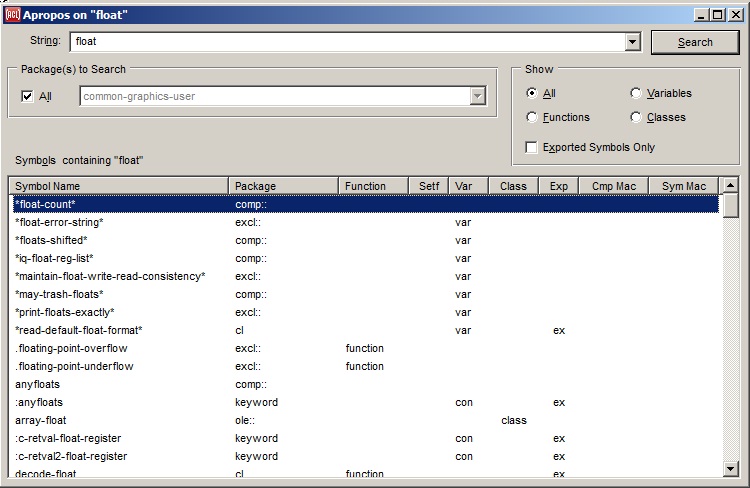This screenshot has width=750, height=488.
Task: Select *read-default-float-format* in list
Action: point(79,330)
